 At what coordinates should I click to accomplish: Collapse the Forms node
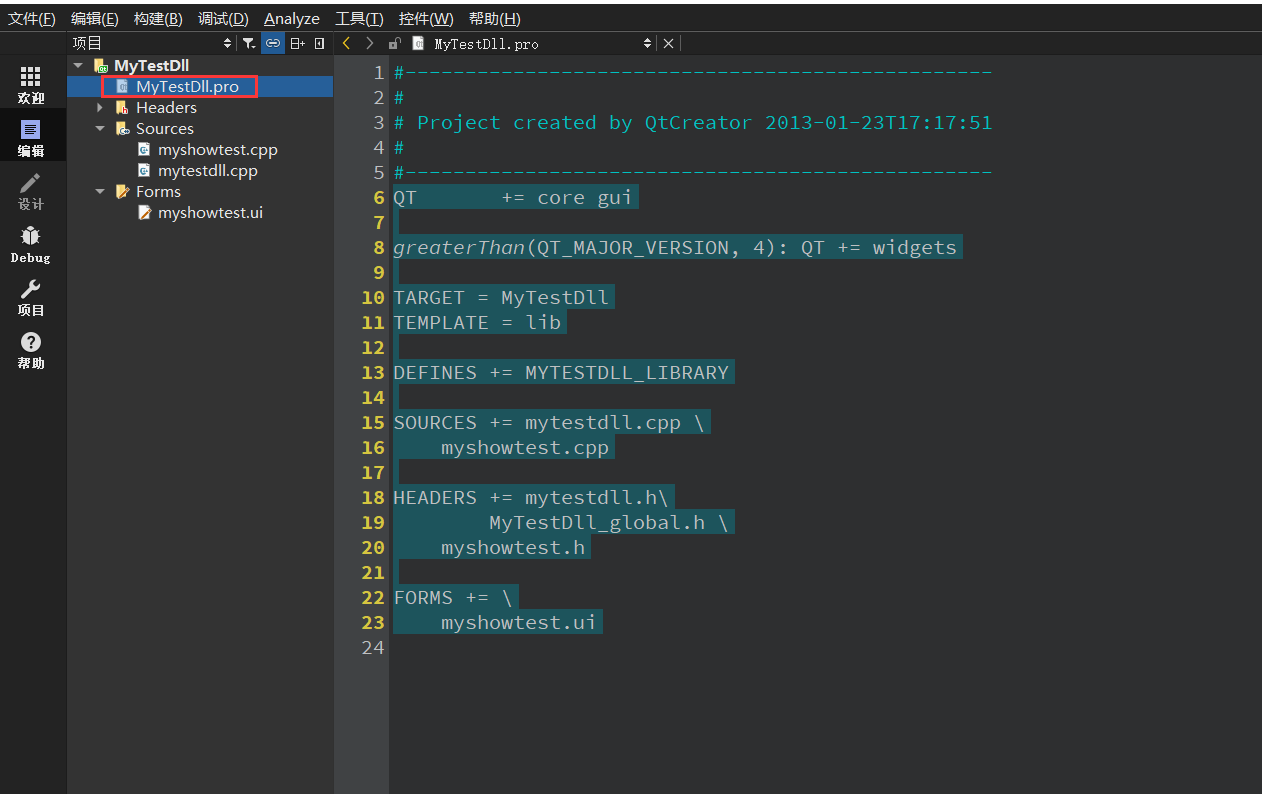pyautogui.click(x=98, y=191)
